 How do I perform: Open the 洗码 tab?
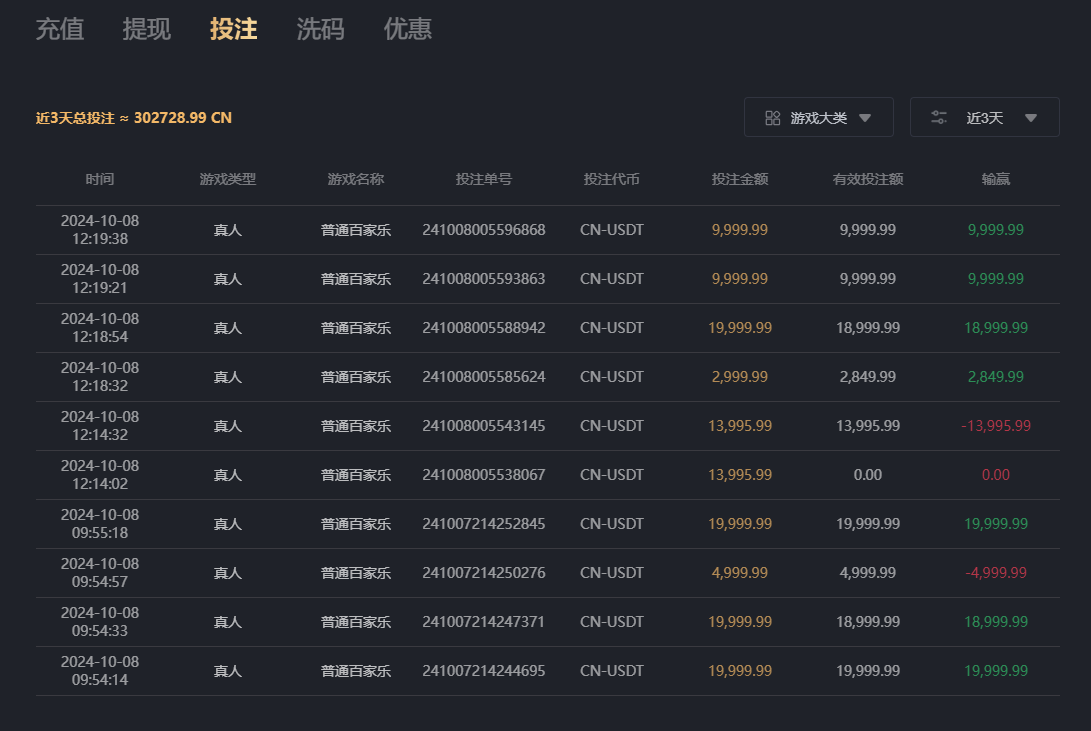click(x=321, y=29)
